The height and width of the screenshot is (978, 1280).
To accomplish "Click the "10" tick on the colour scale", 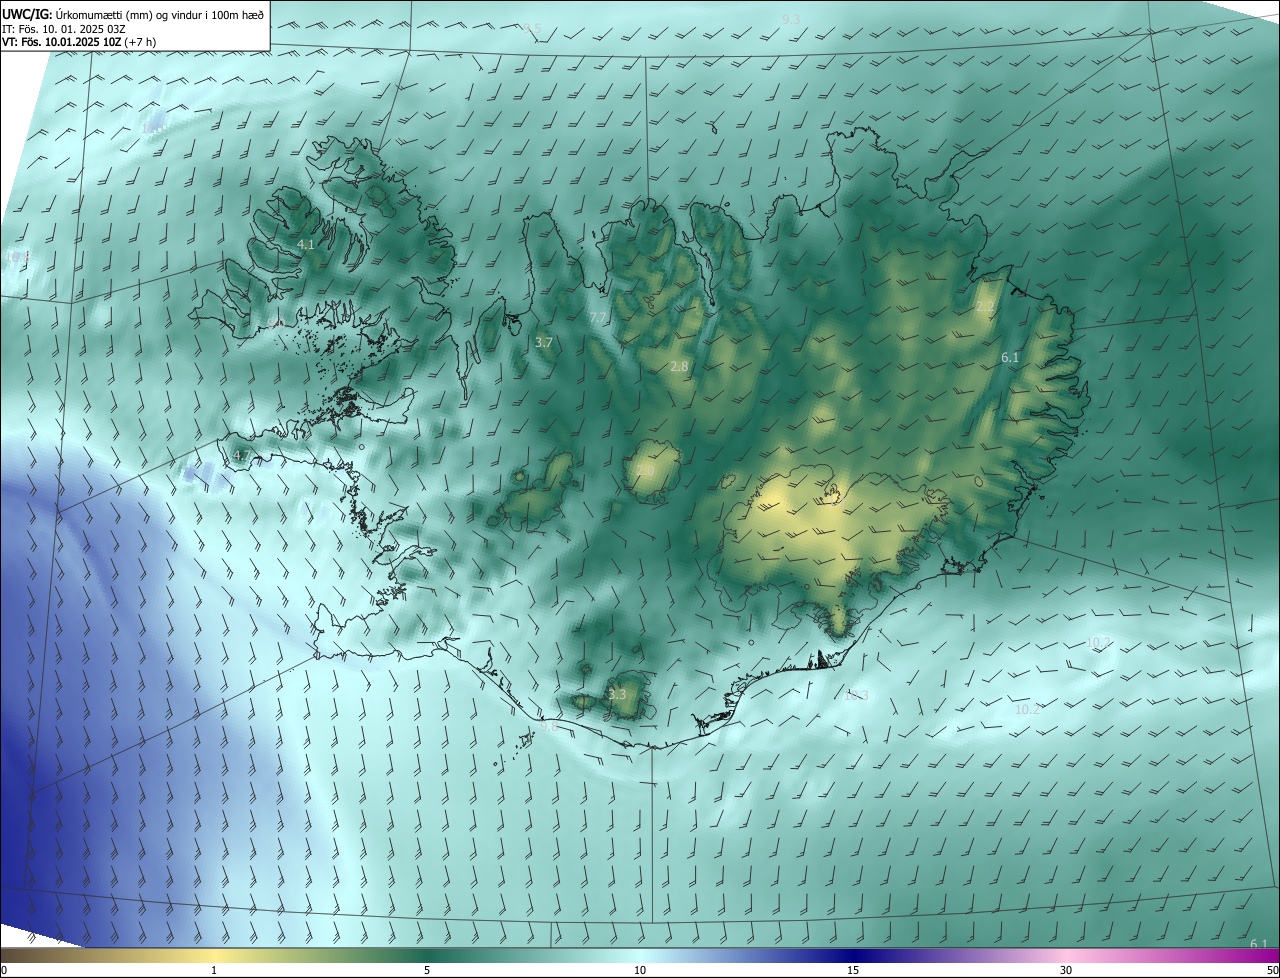I will click(640, 971).
